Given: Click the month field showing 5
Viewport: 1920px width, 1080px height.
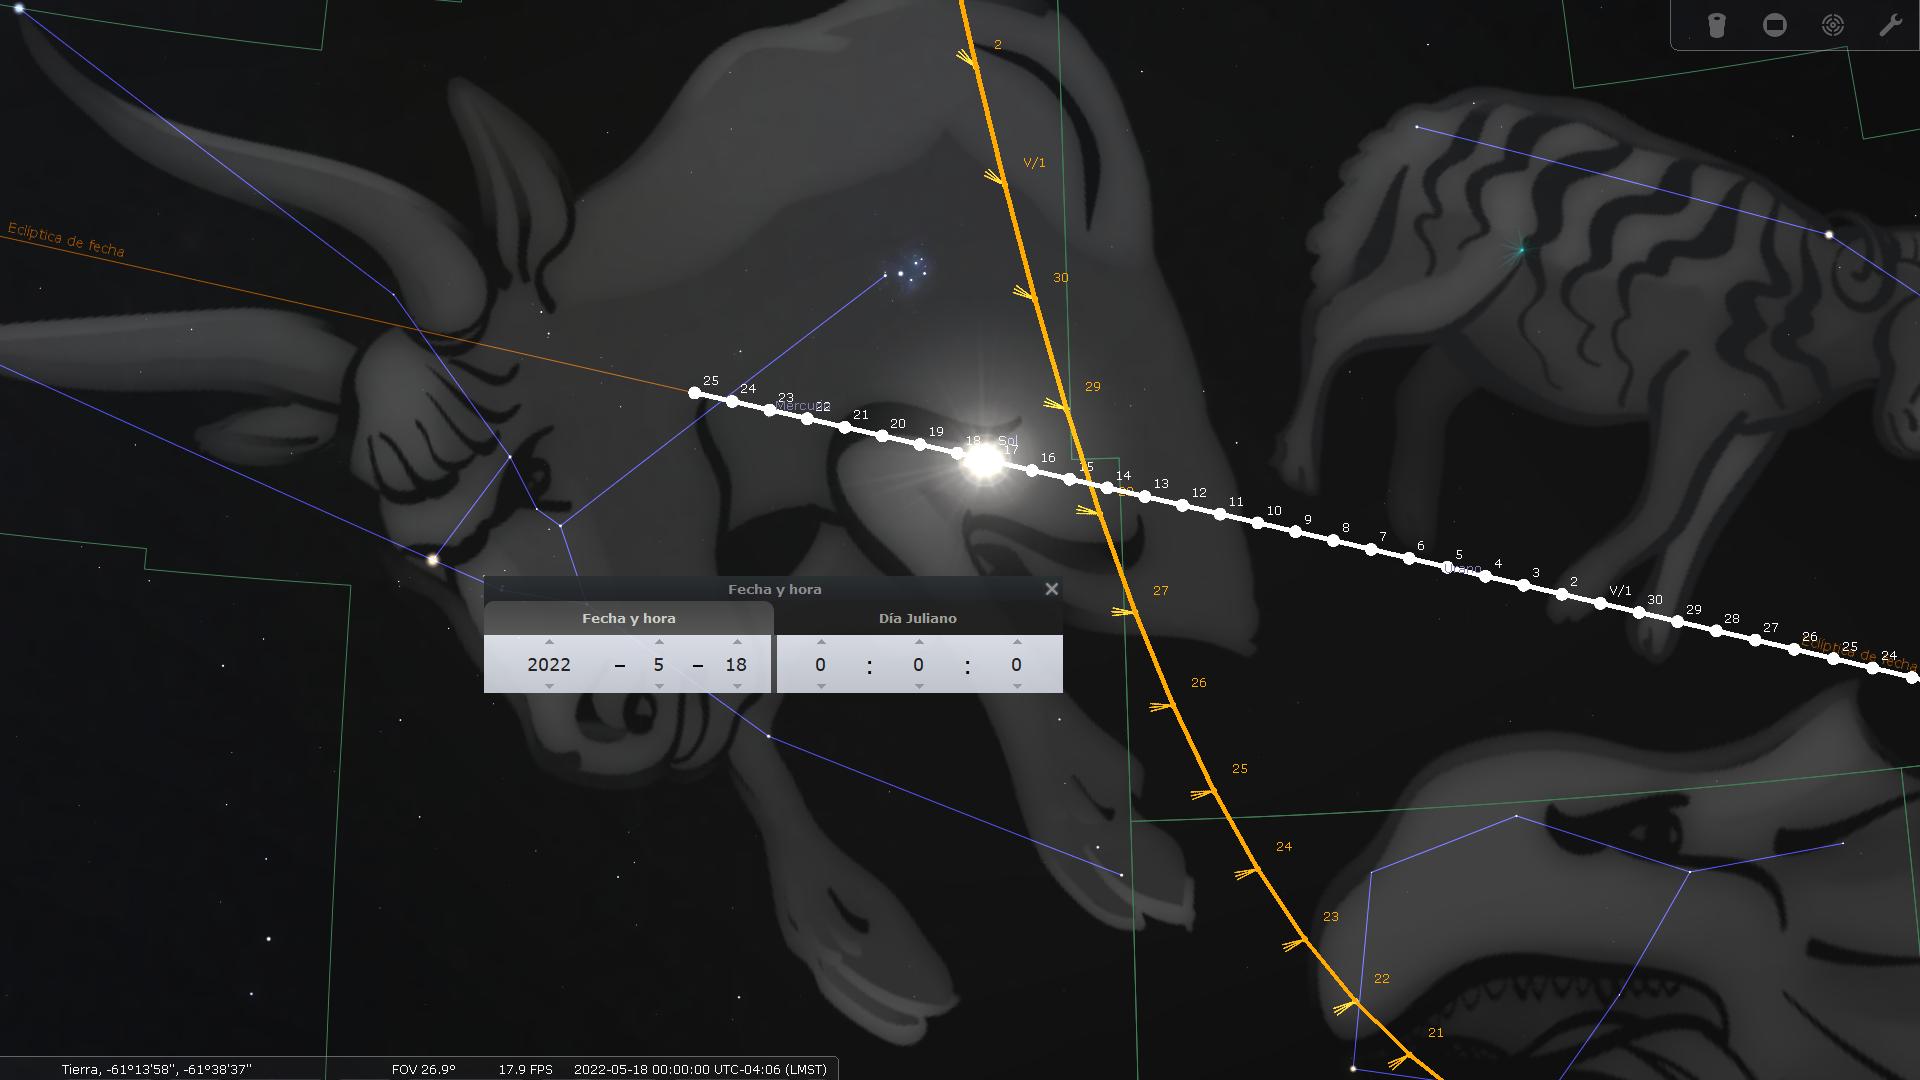Looking at the screenshot, I should 659,664.
